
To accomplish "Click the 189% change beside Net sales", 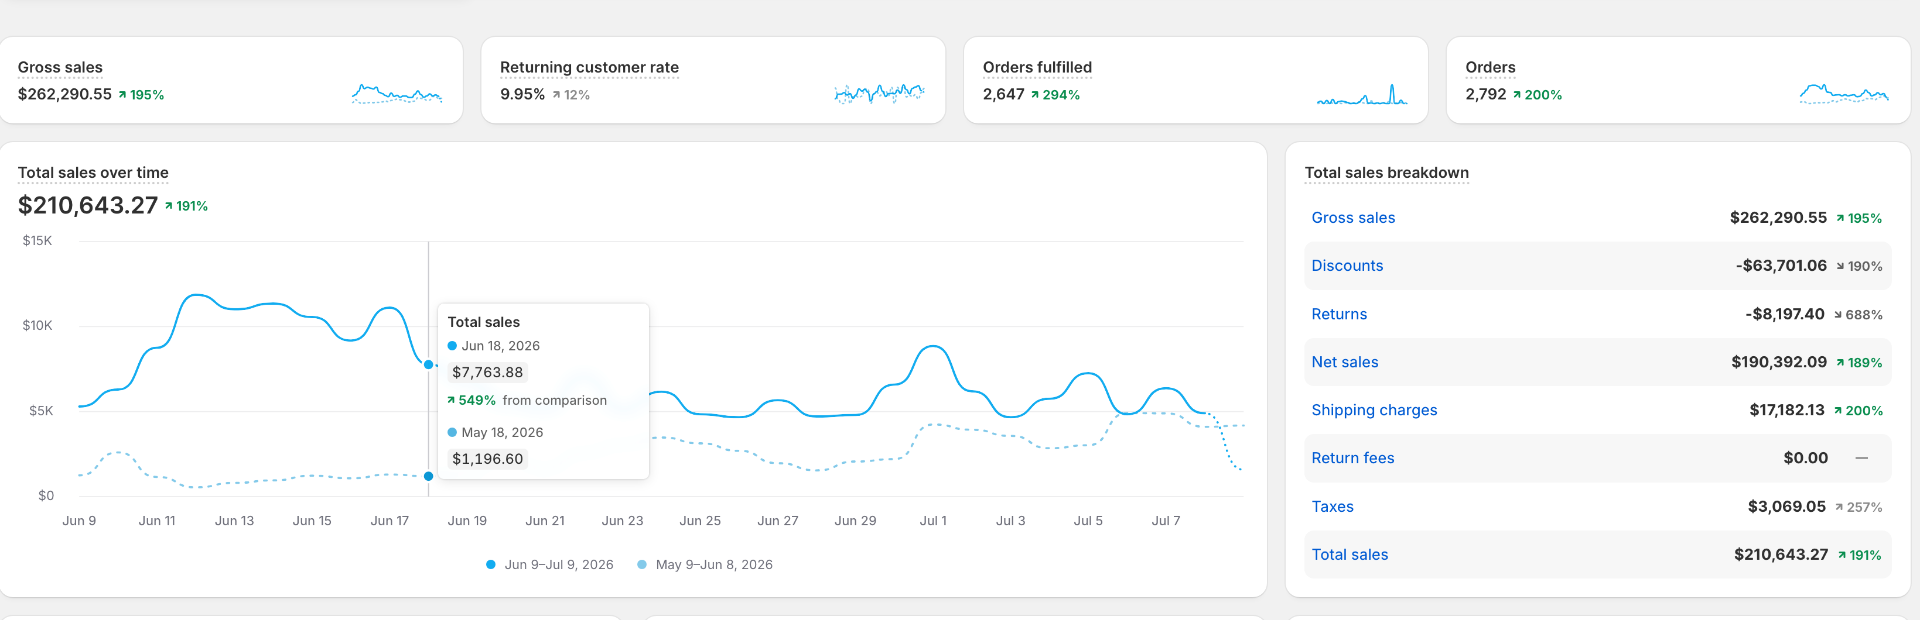I will (1858, 363).
